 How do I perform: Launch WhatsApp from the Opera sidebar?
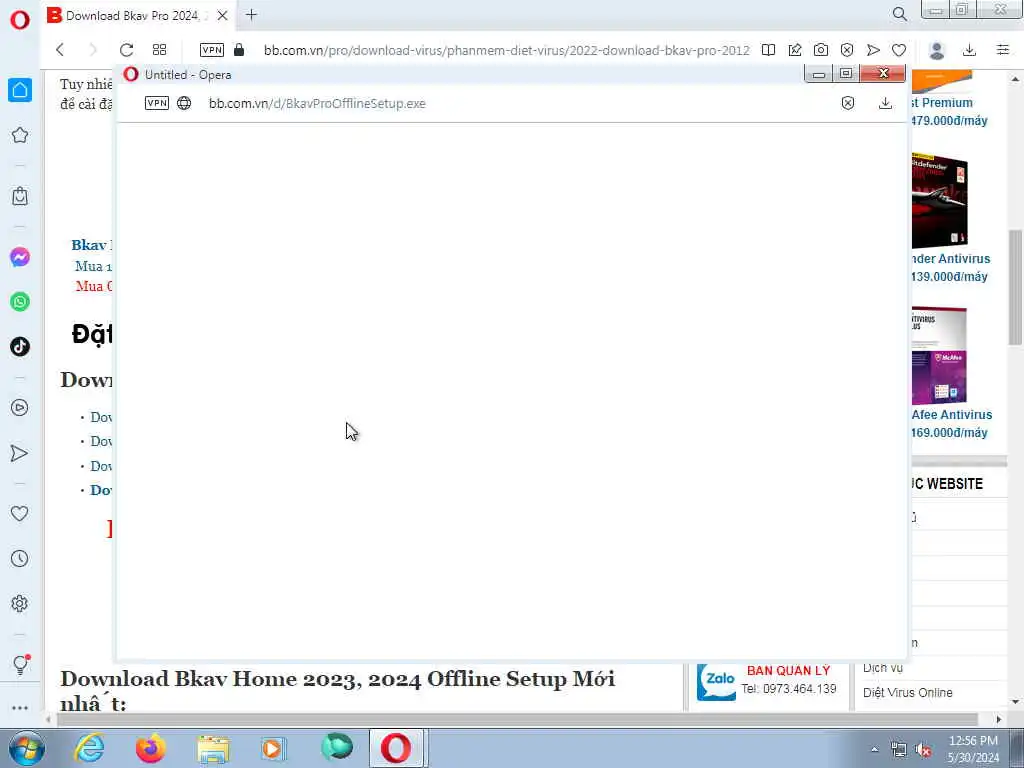click(x=20, y=302)
